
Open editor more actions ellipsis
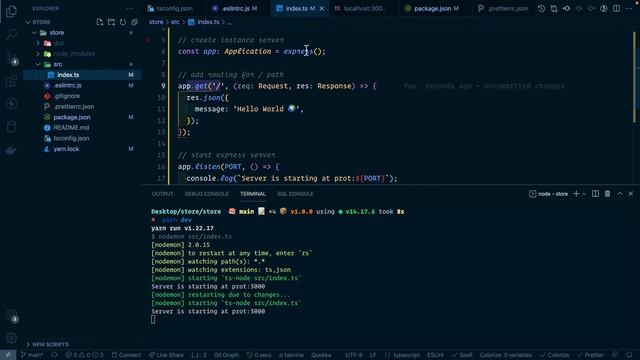(x=629, y=9)
